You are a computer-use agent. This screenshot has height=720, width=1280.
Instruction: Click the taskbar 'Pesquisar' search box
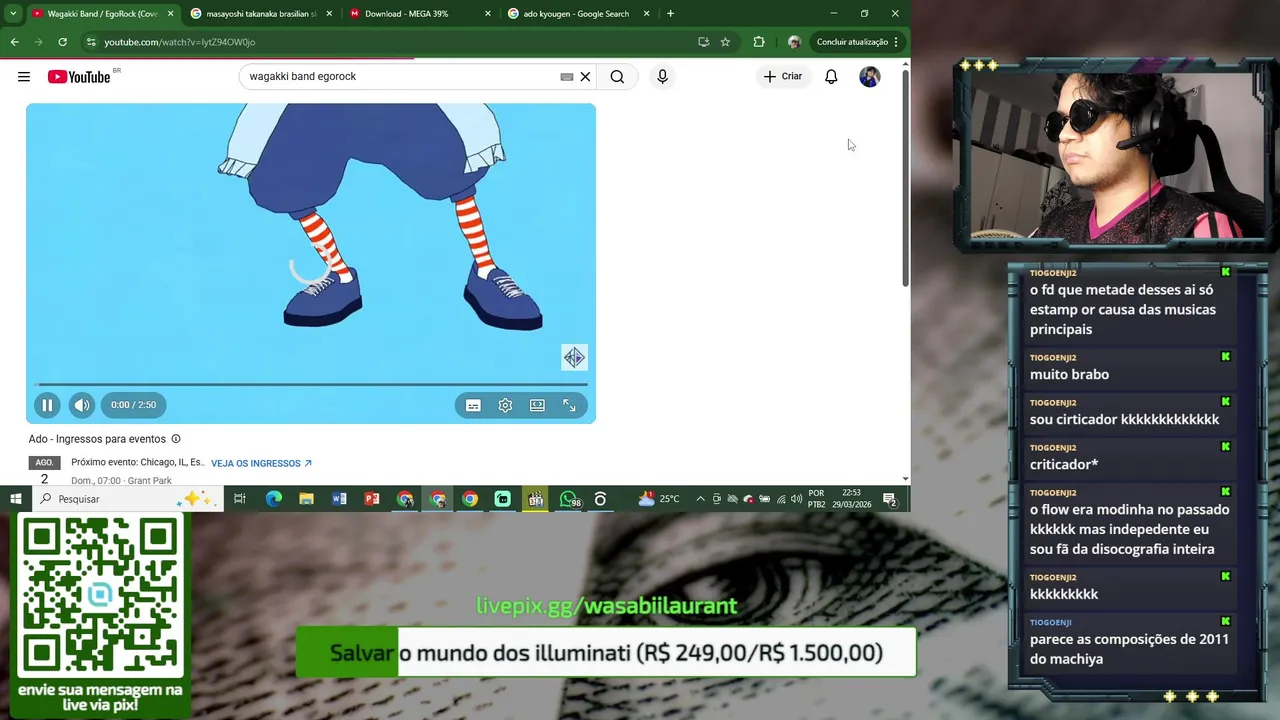click(x=127, y=499)
